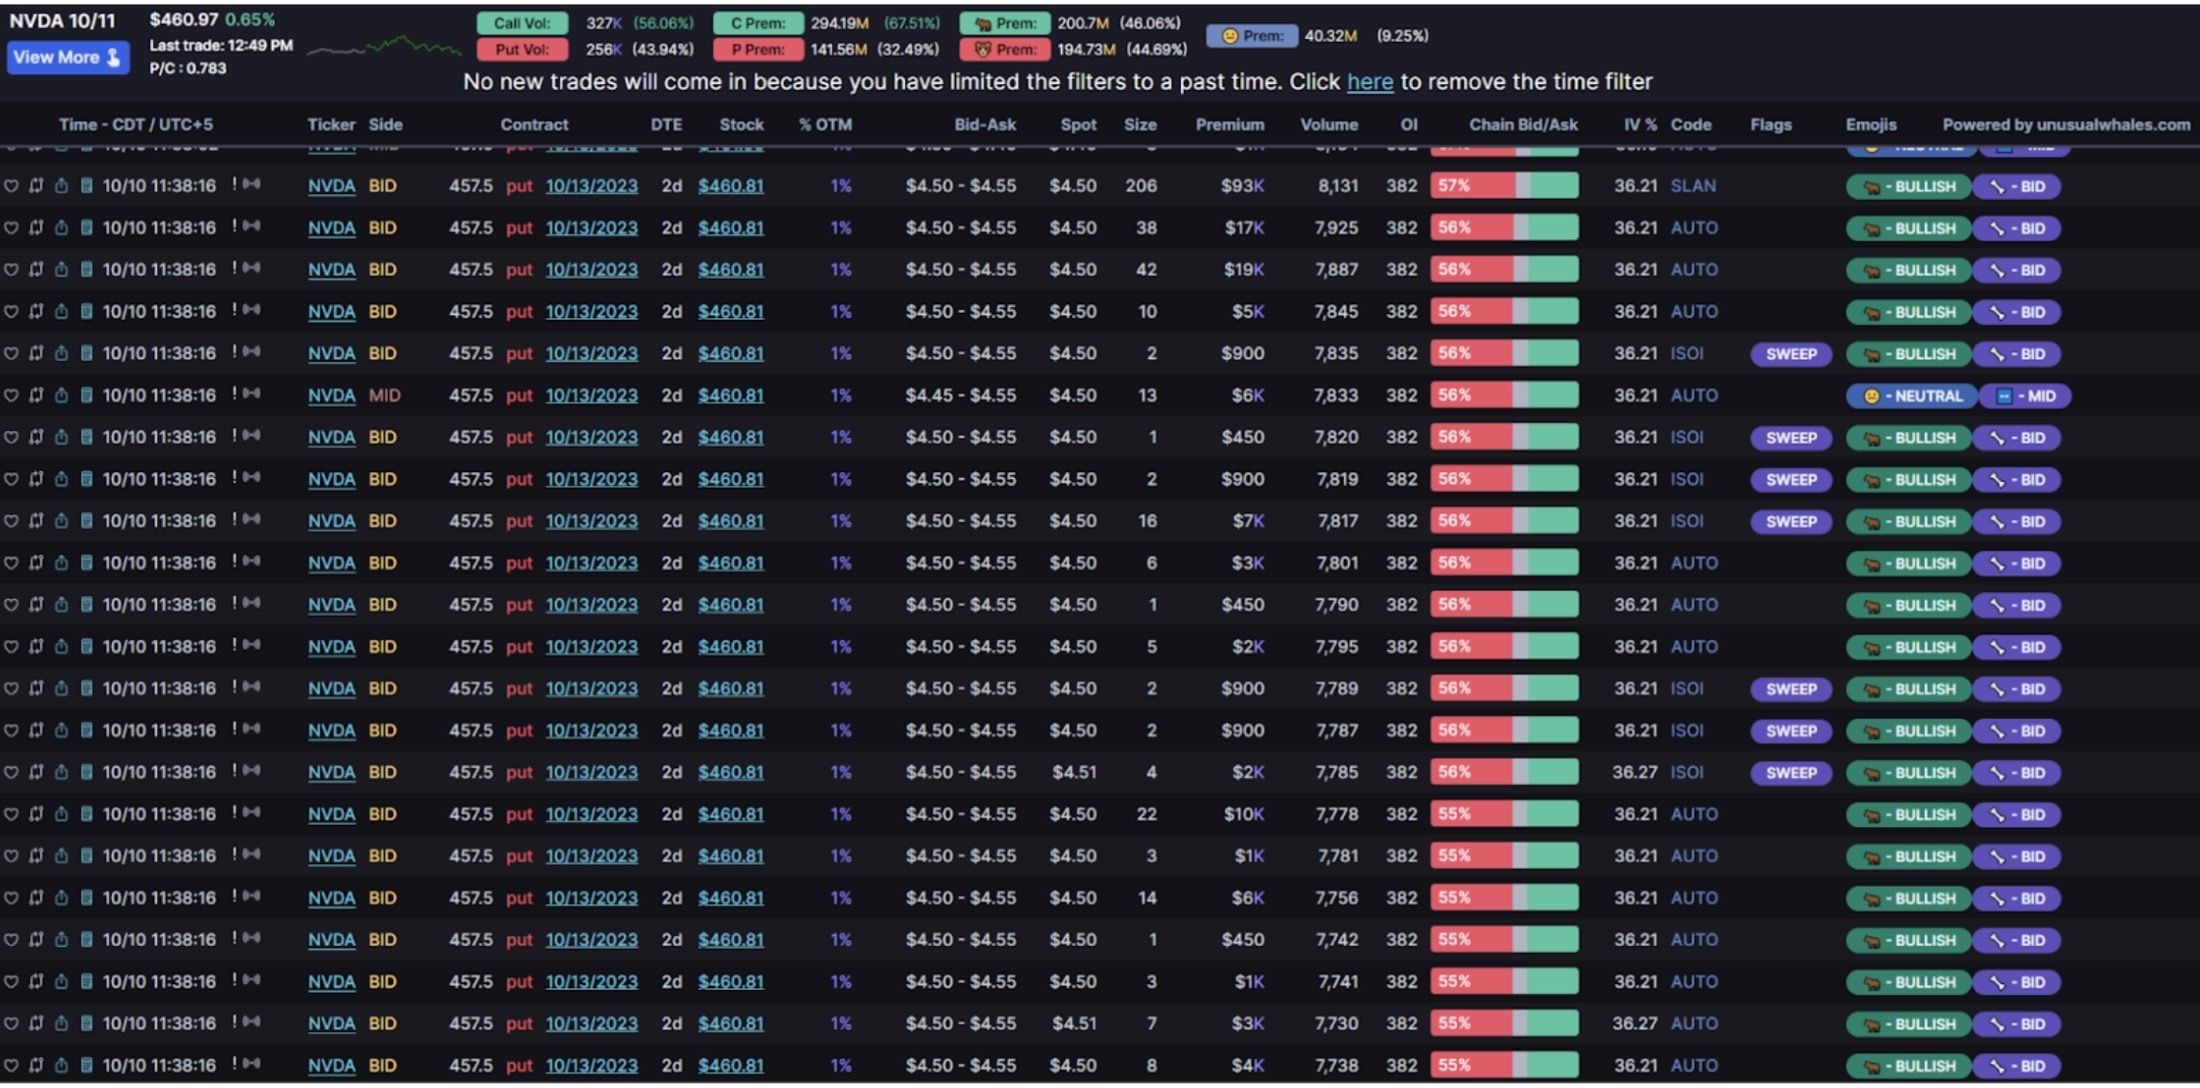Click the broadcast icon on the 7,820 volume row

(x=252, y=436)
